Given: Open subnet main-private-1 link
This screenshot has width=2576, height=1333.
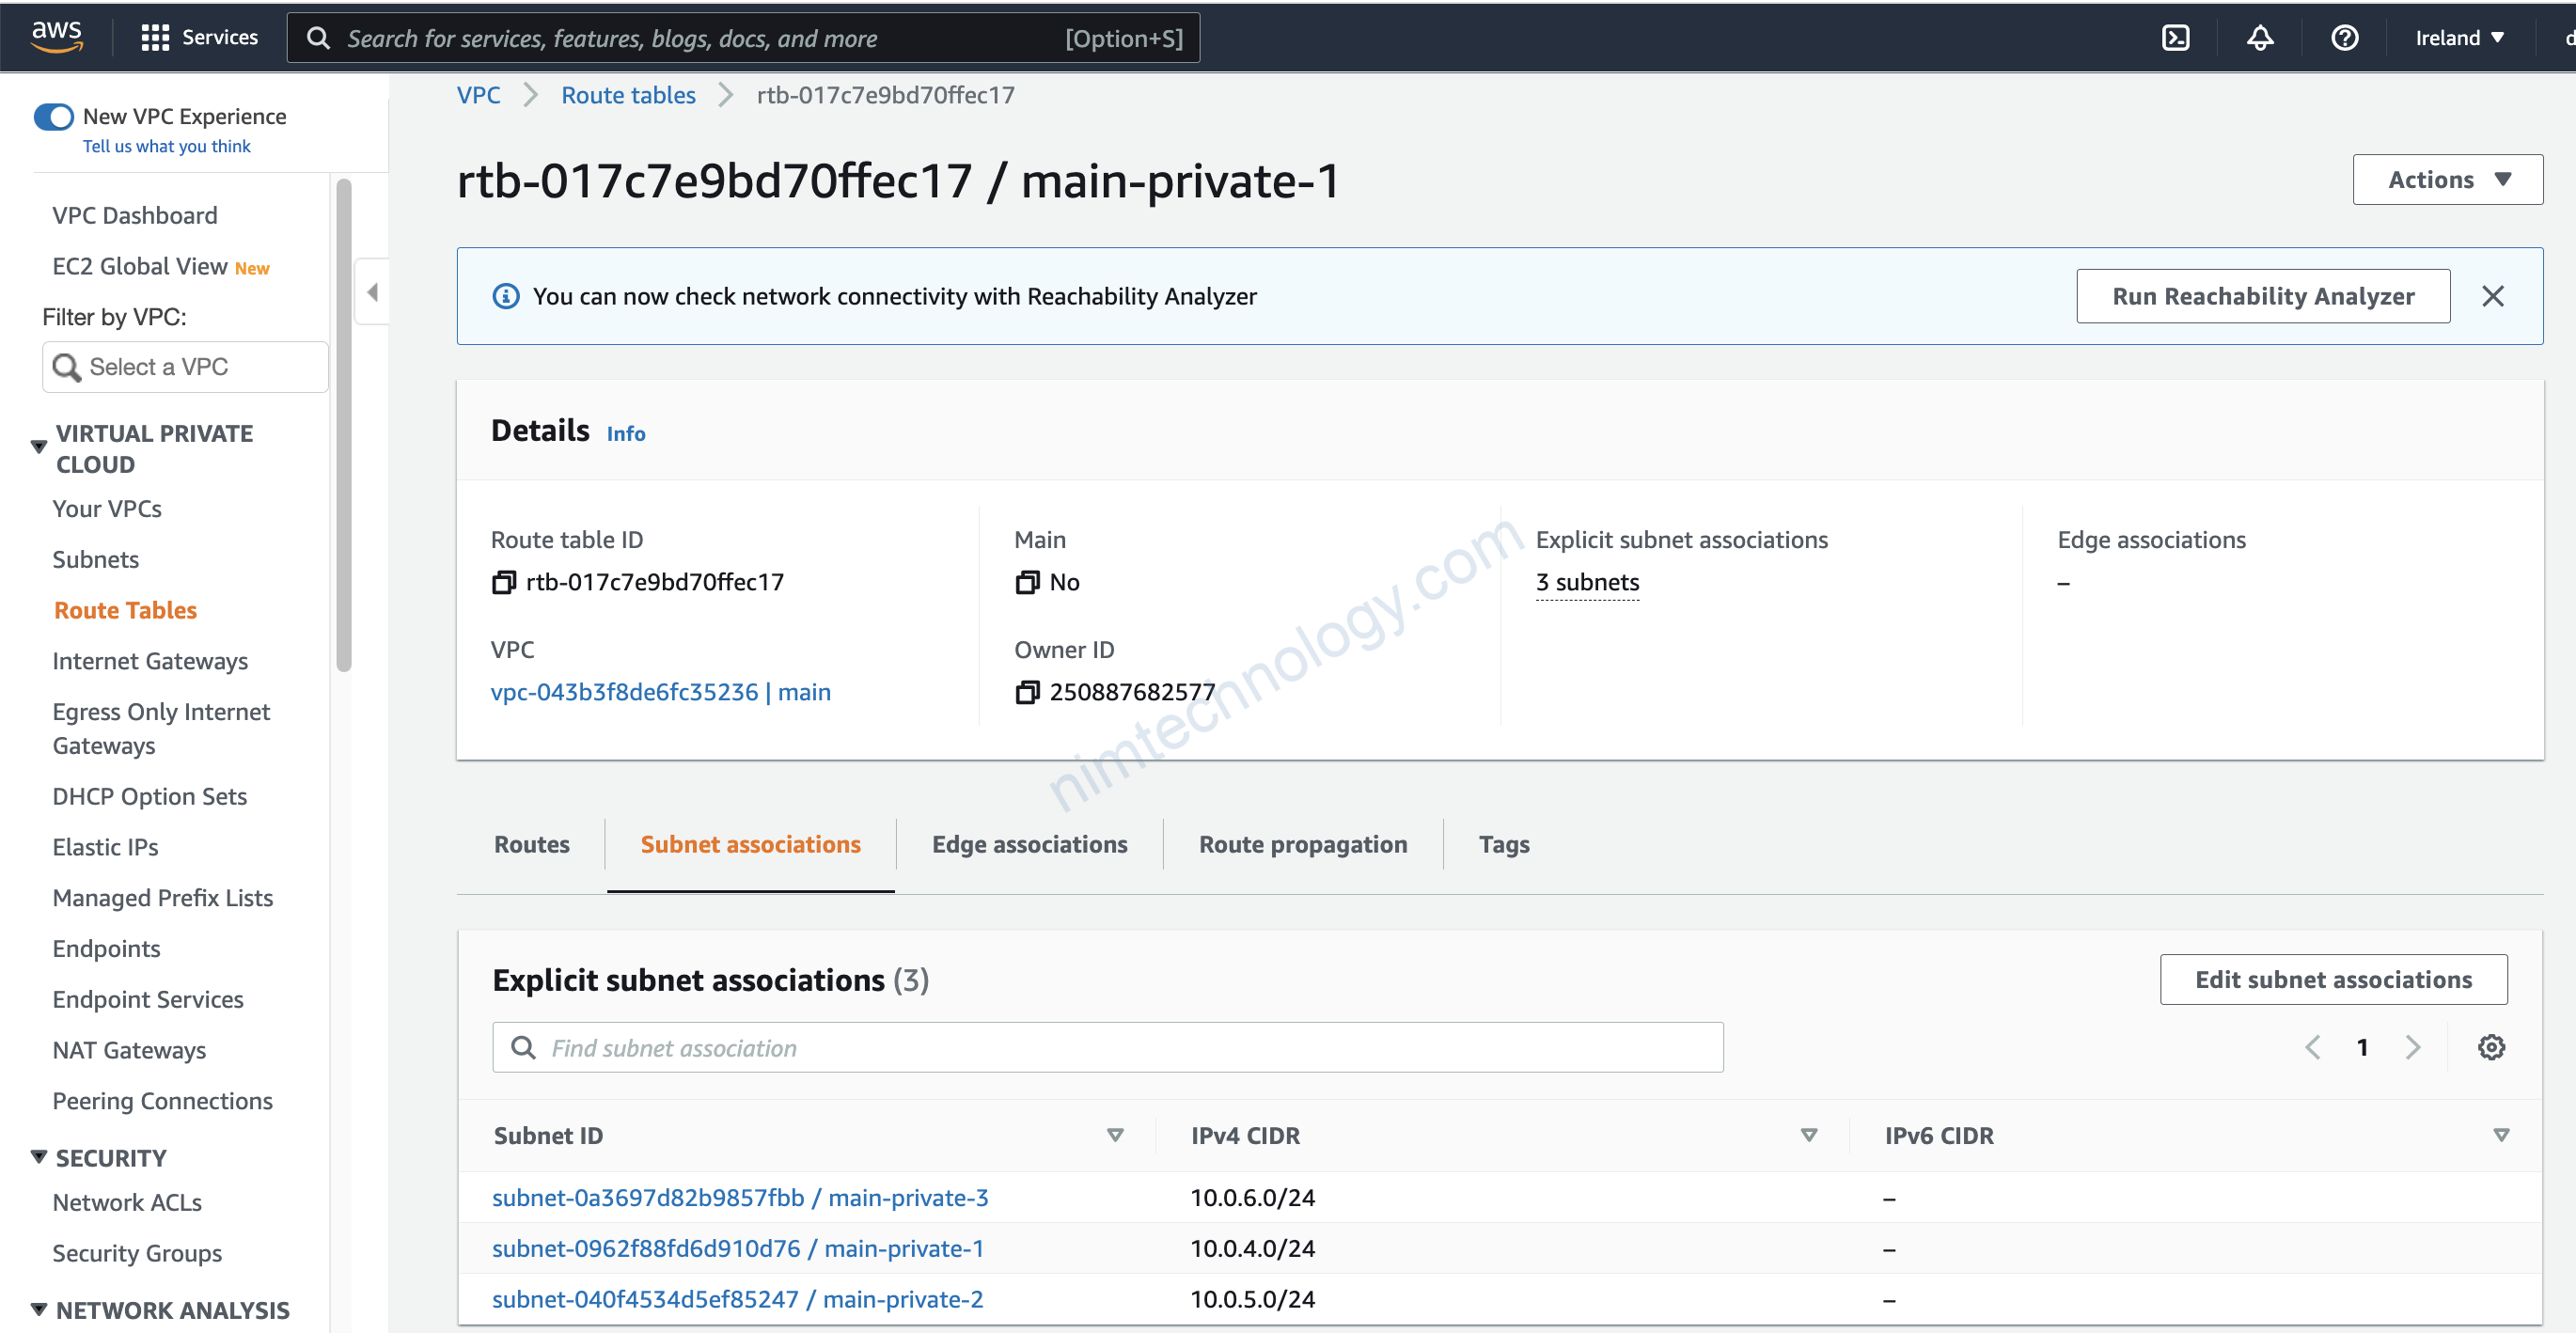Looking at the screenshot, I should click(x=738, y=1248).
